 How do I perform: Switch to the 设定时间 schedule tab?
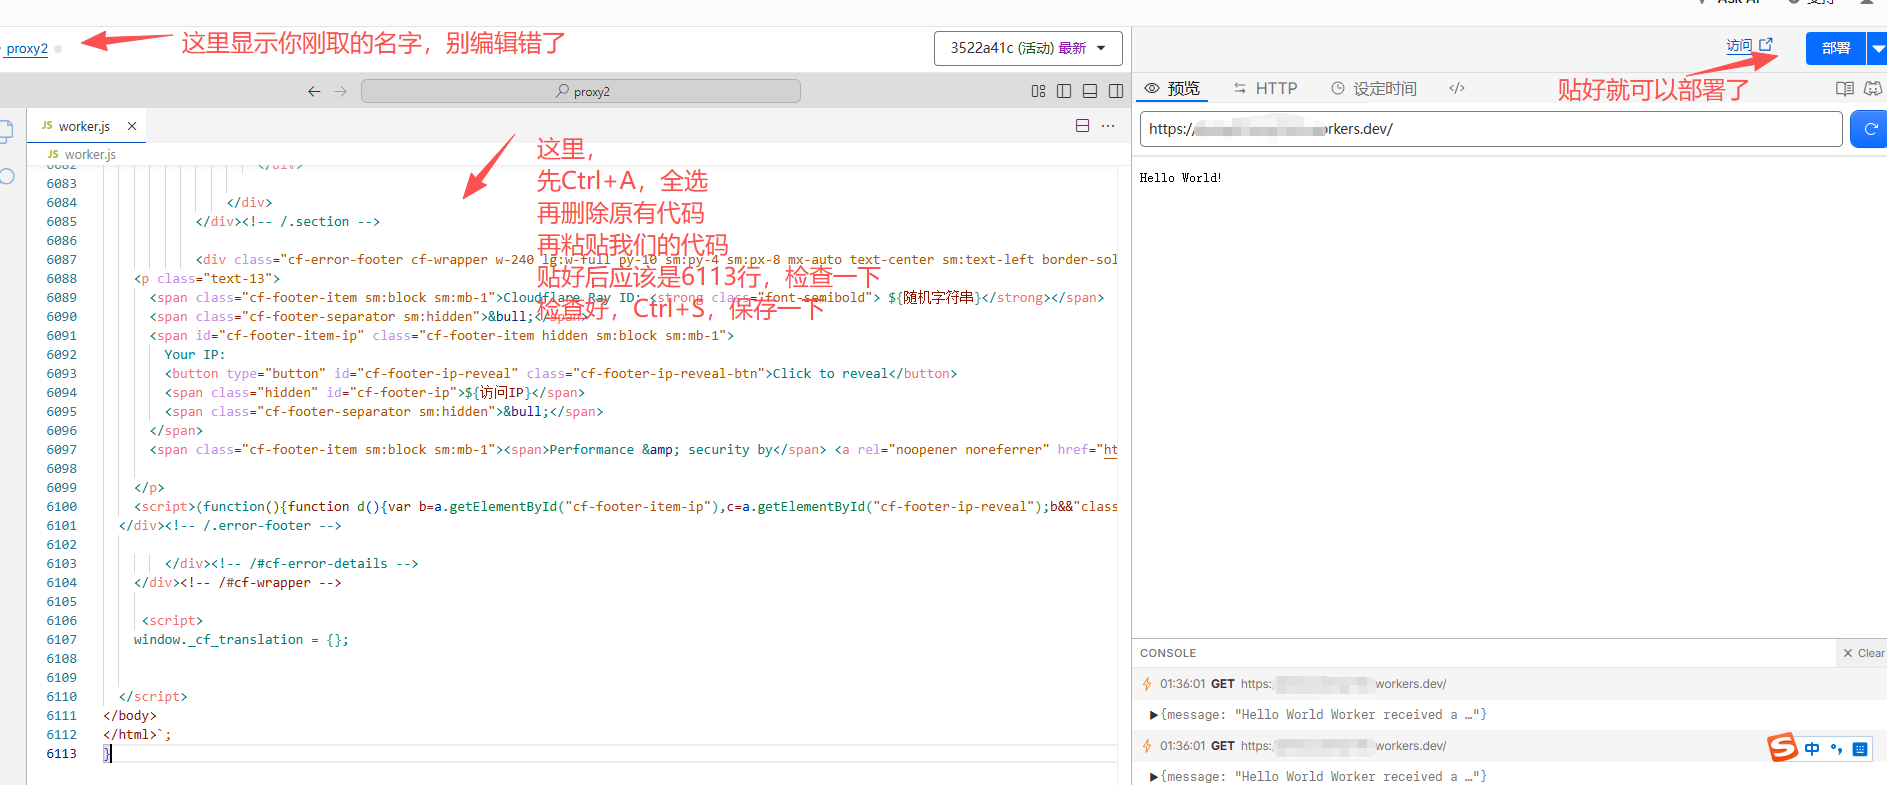[1374, 89]
